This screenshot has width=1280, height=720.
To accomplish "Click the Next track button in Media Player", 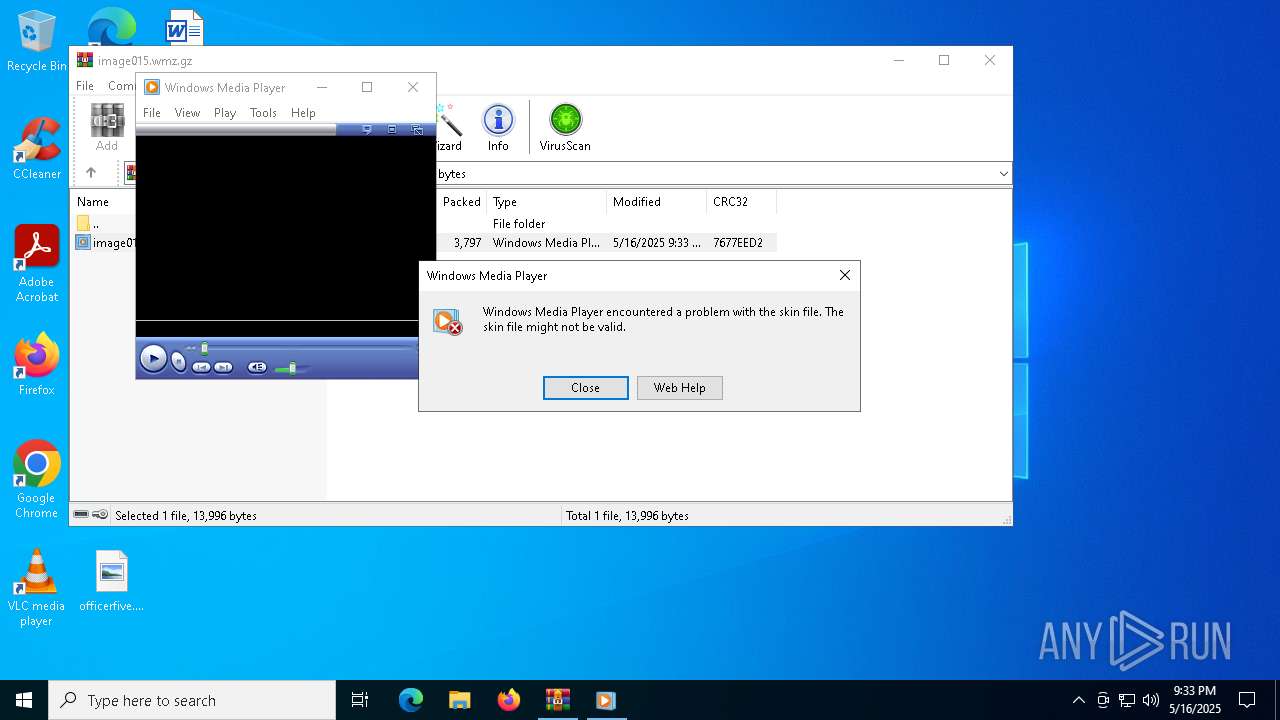I will point(224,367).
